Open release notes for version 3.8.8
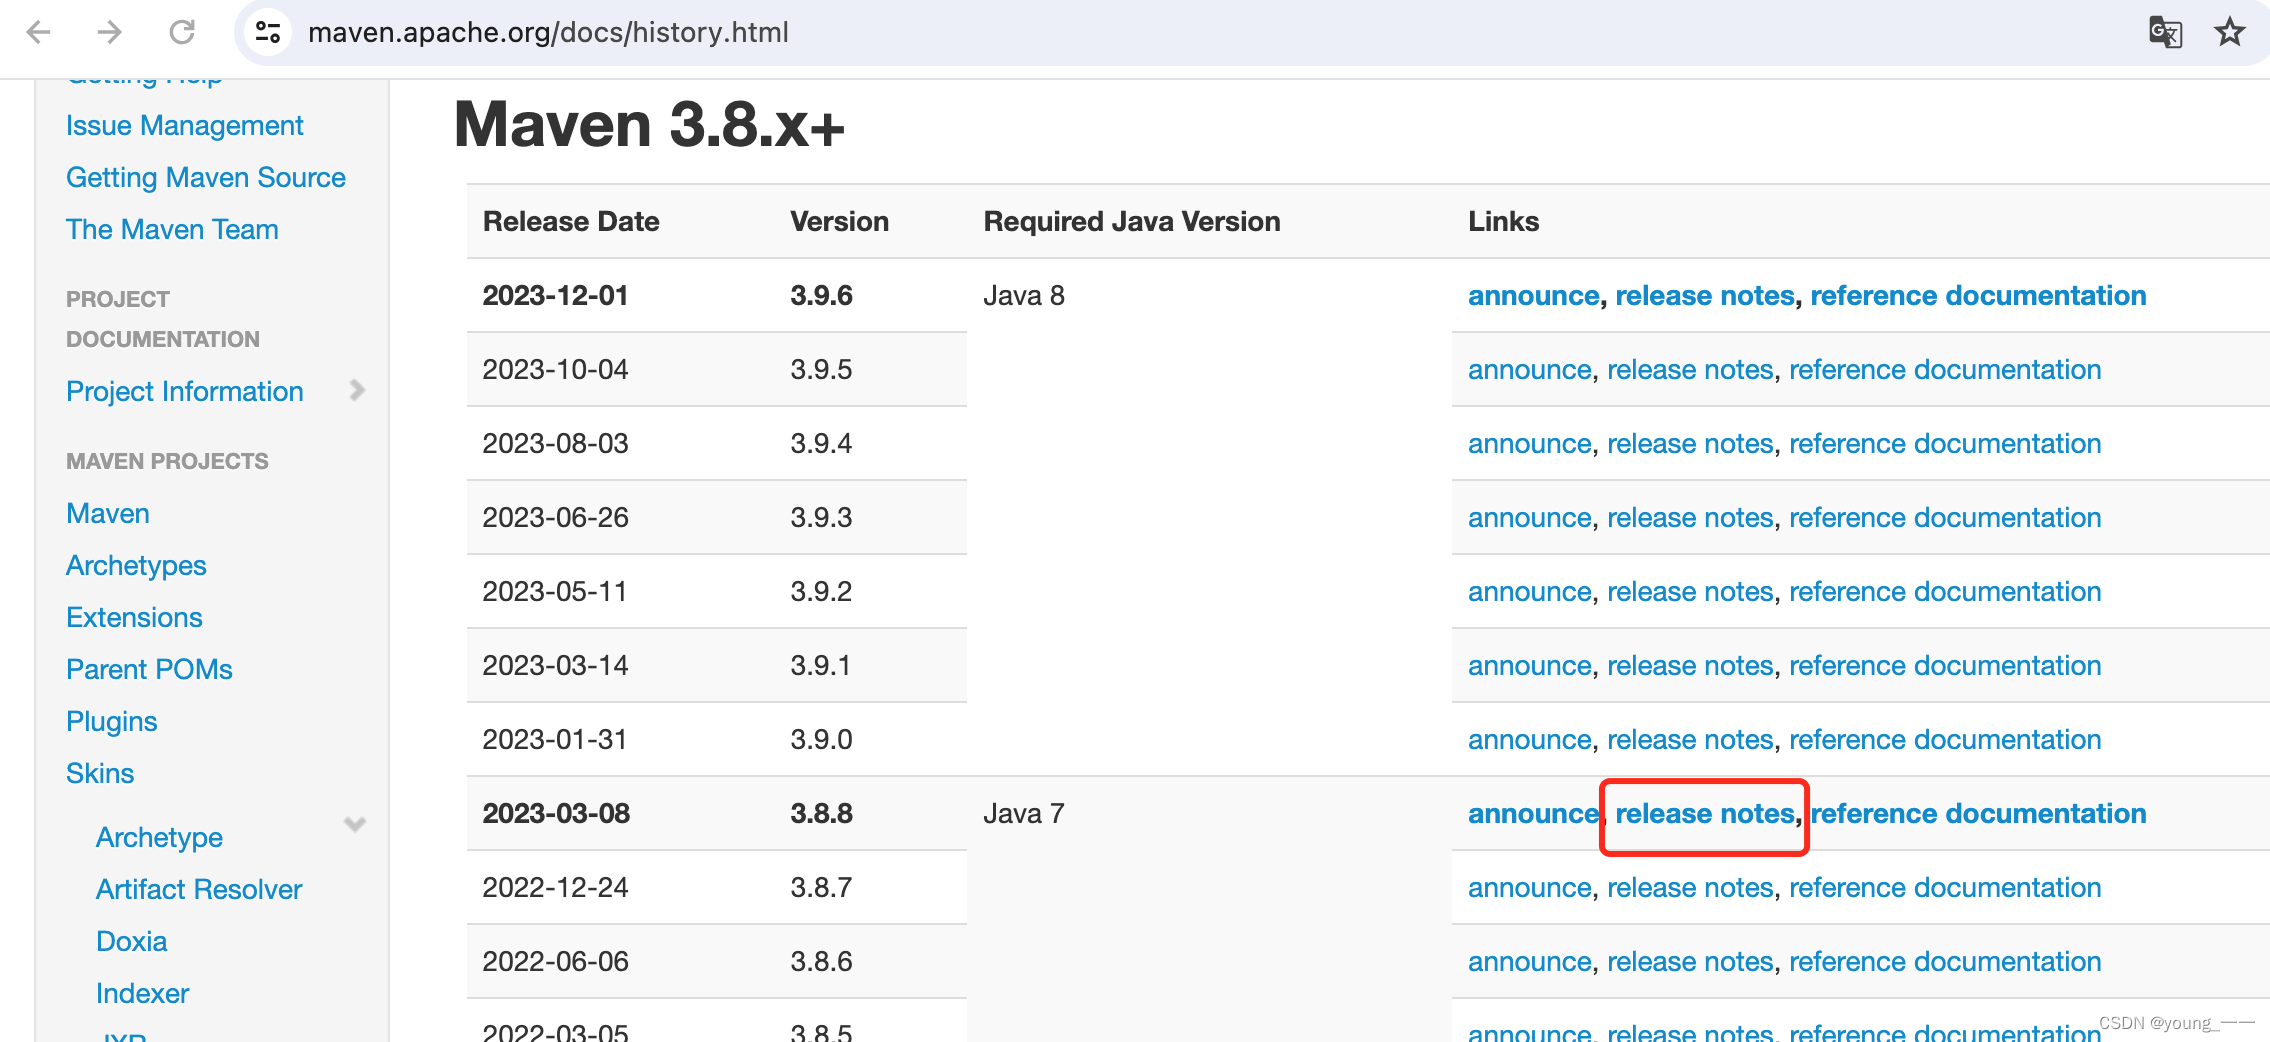The height and width of the screenshot is (1042, 2270). click(1705, 814)
